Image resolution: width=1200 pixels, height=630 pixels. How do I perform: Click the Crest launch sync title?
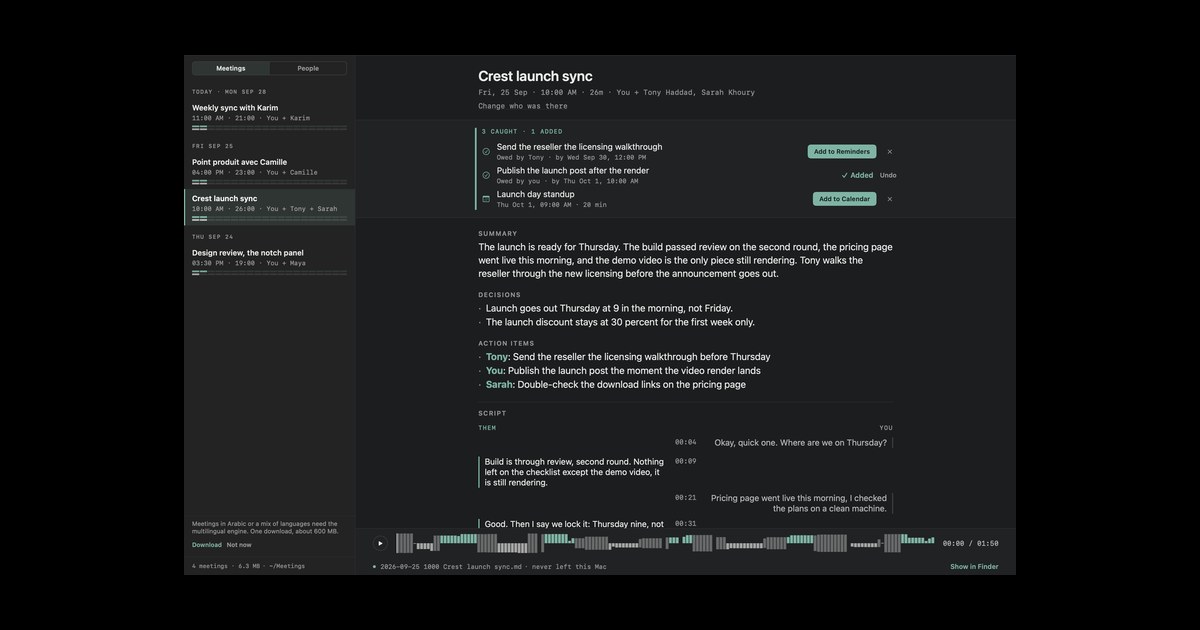[535, 76]
